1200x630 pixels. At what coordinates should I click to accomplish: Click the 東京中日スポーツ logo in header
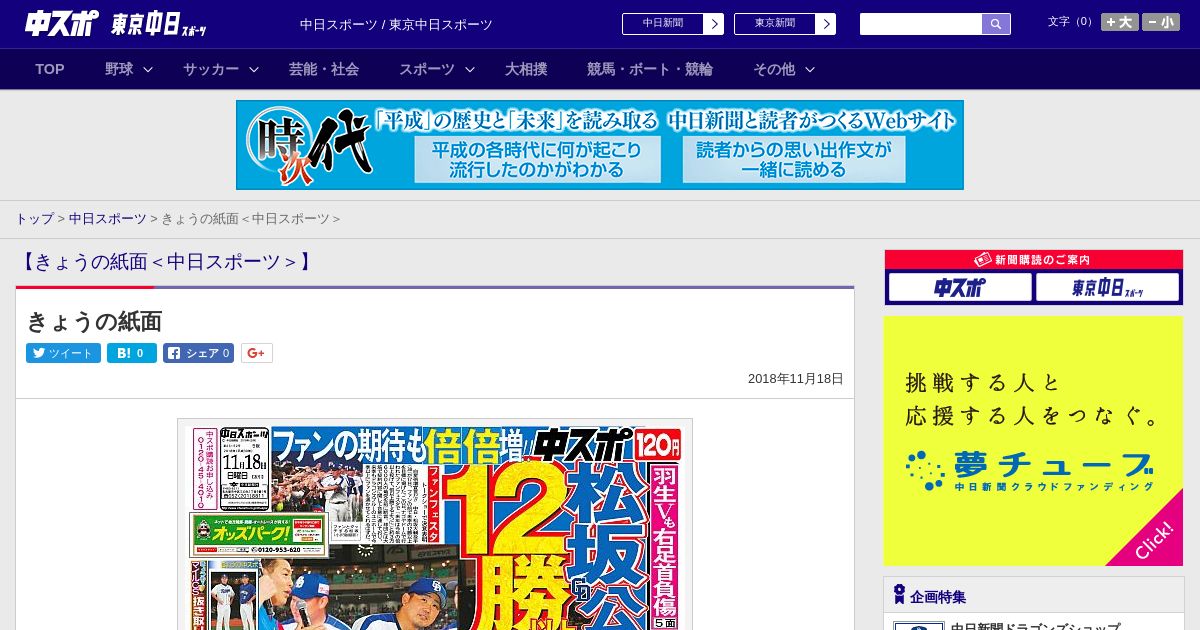click(x=158, y=24)
